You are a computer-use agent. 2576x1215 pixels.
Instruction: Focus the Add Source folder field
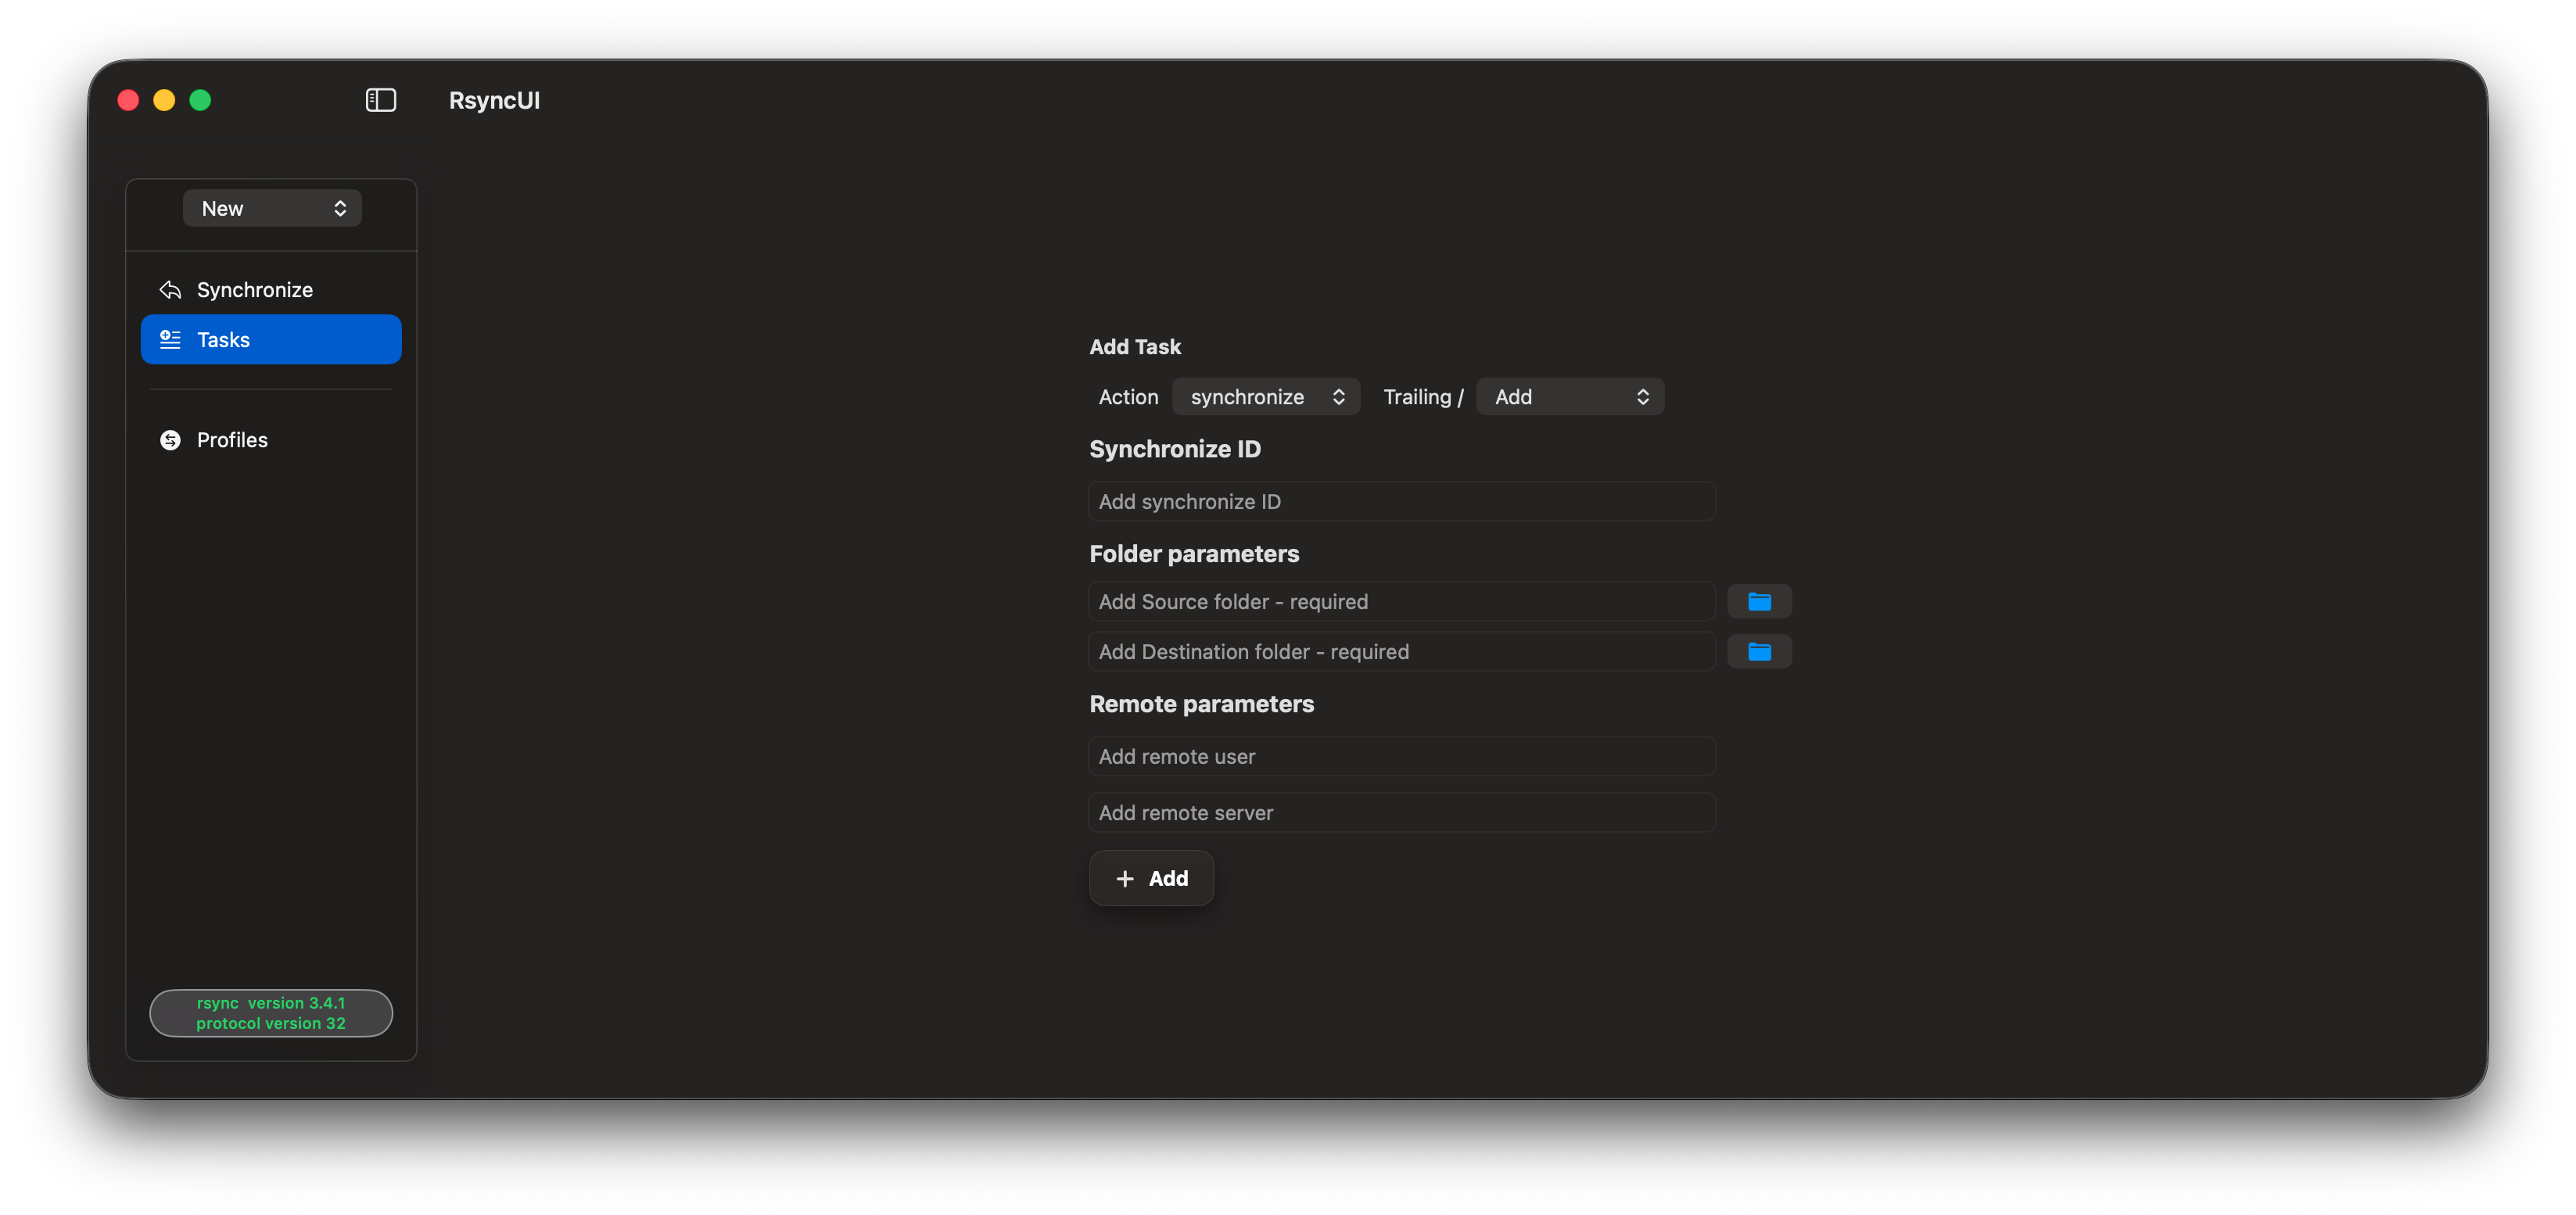[x=1401, y=602]
